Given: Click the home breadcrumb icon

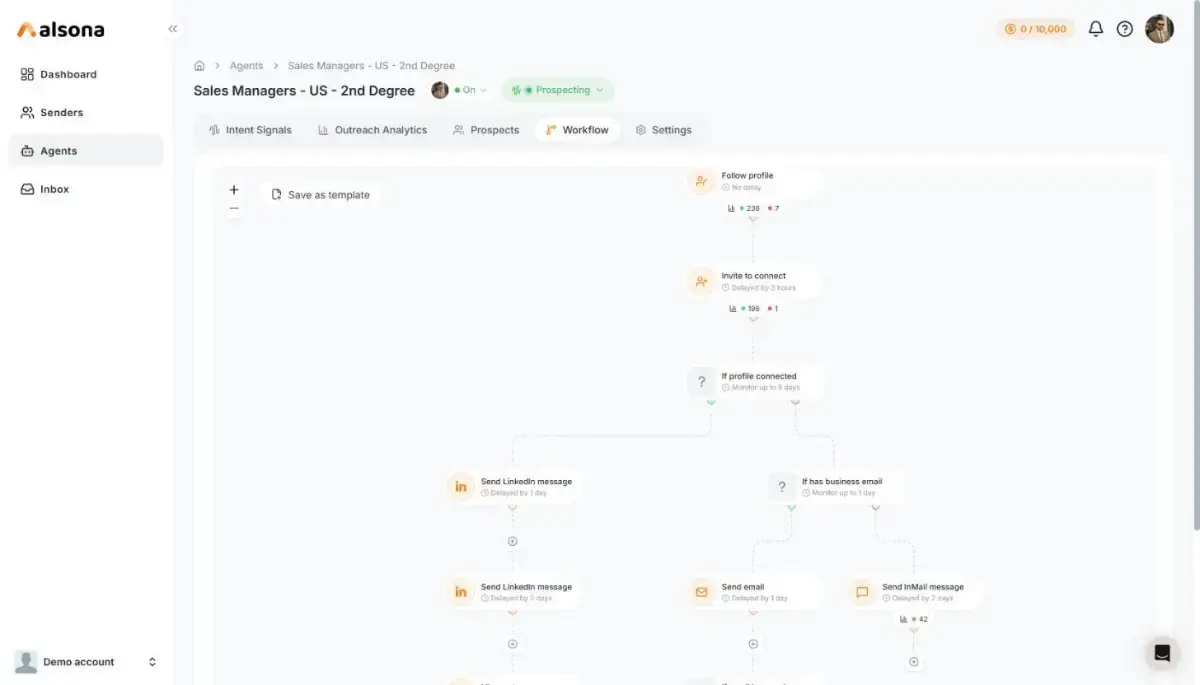Looking at the screenshot, I should 199,66.
